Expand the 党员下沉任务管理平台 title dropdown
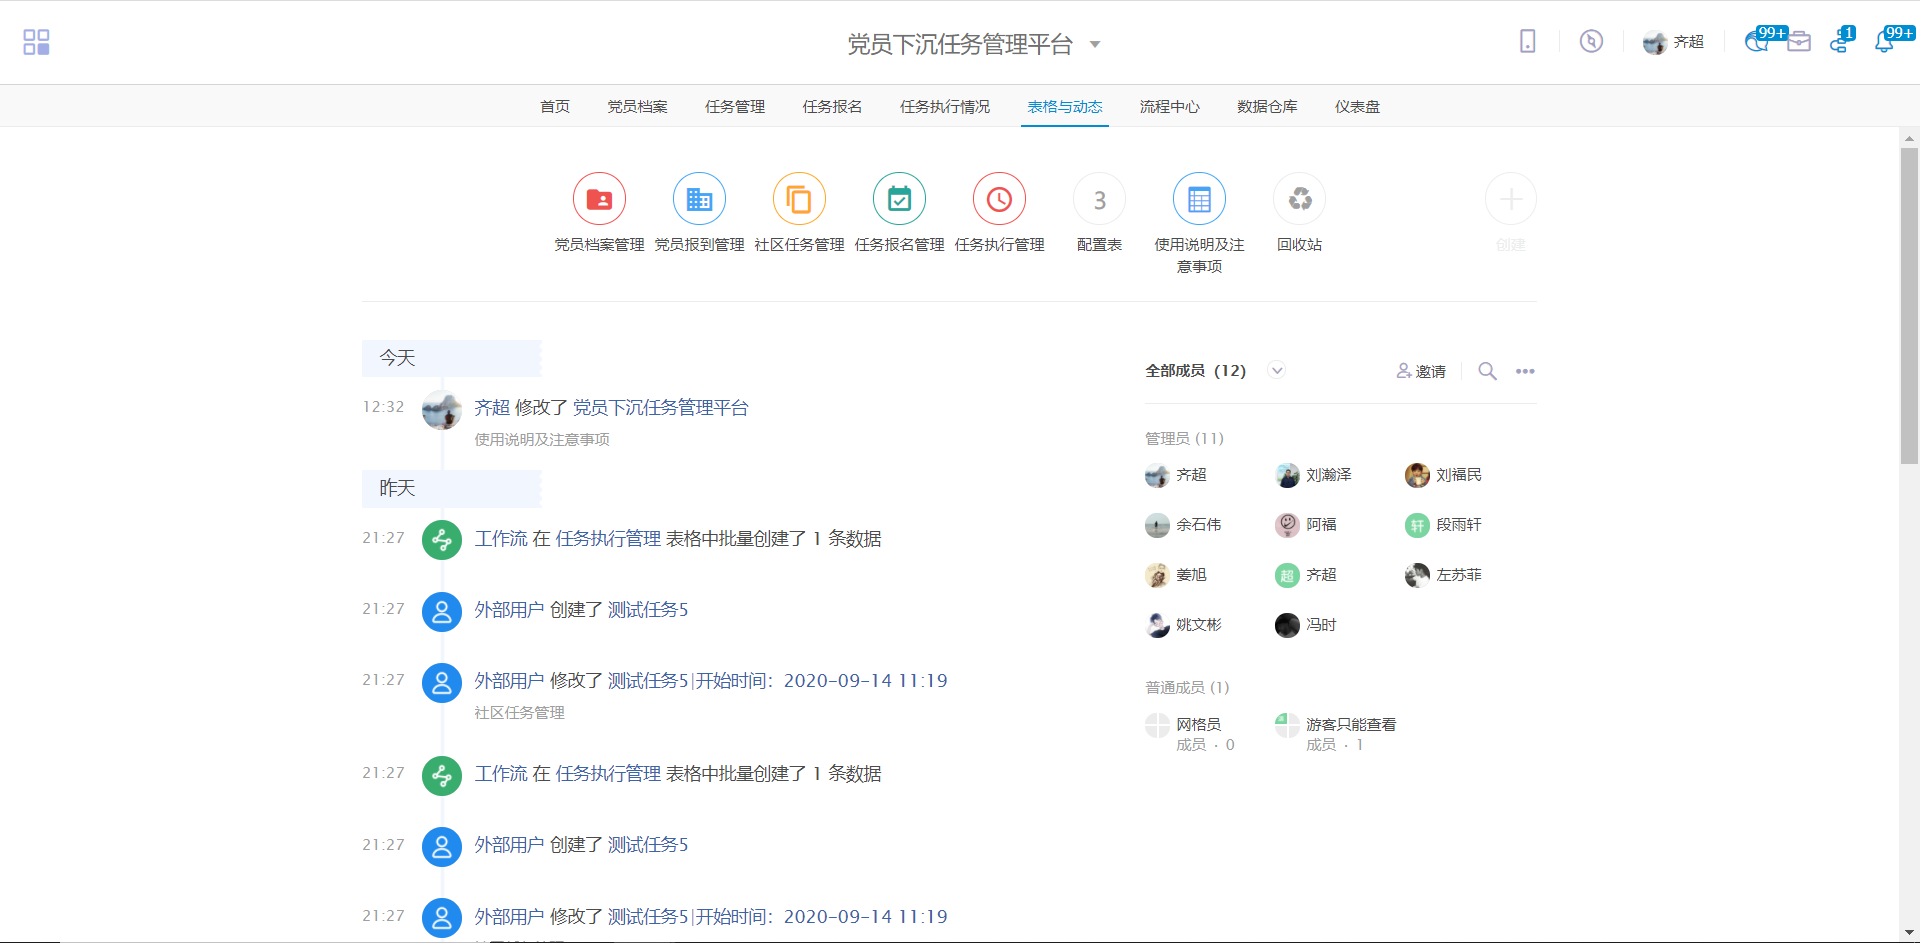This screenshot has height=943, width=1920. (x=1095, y=44)
